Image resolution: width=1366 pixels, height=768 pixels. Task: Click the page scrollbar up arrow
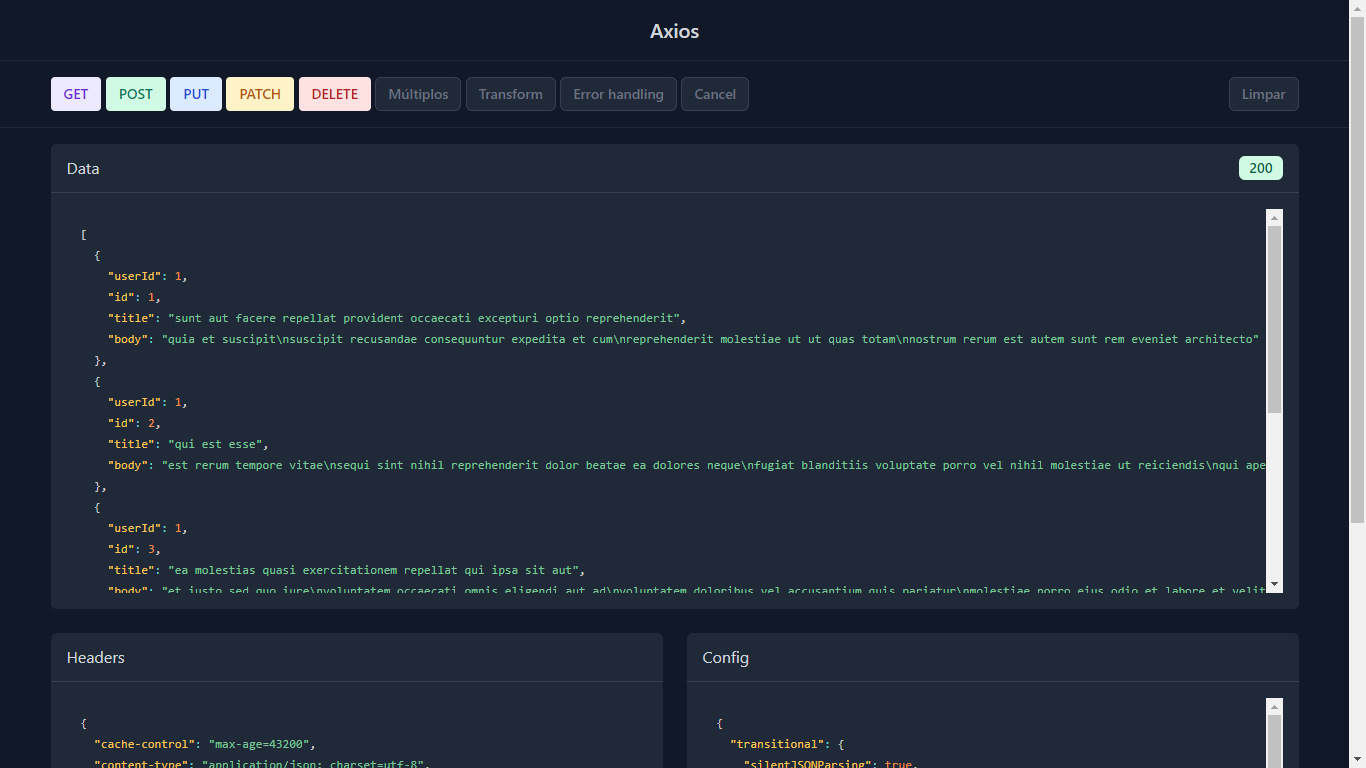1358,8
